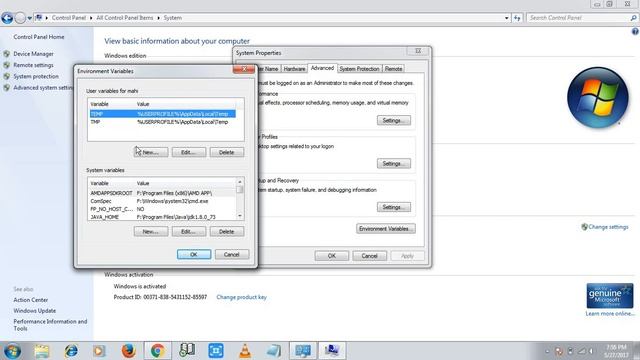Click the Environment Variables... button
The image size is (640, 360).
(x=386, y=229)
